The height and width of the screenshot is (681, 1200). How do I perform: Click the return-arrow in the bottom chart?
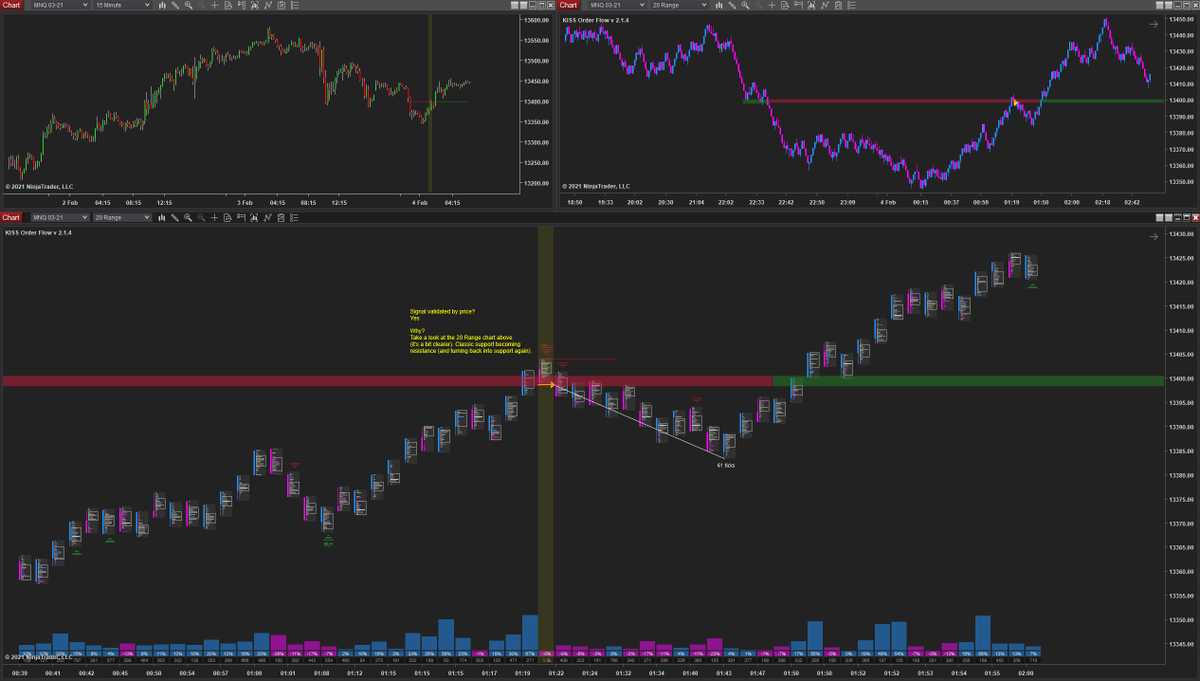click(1153, 236)
